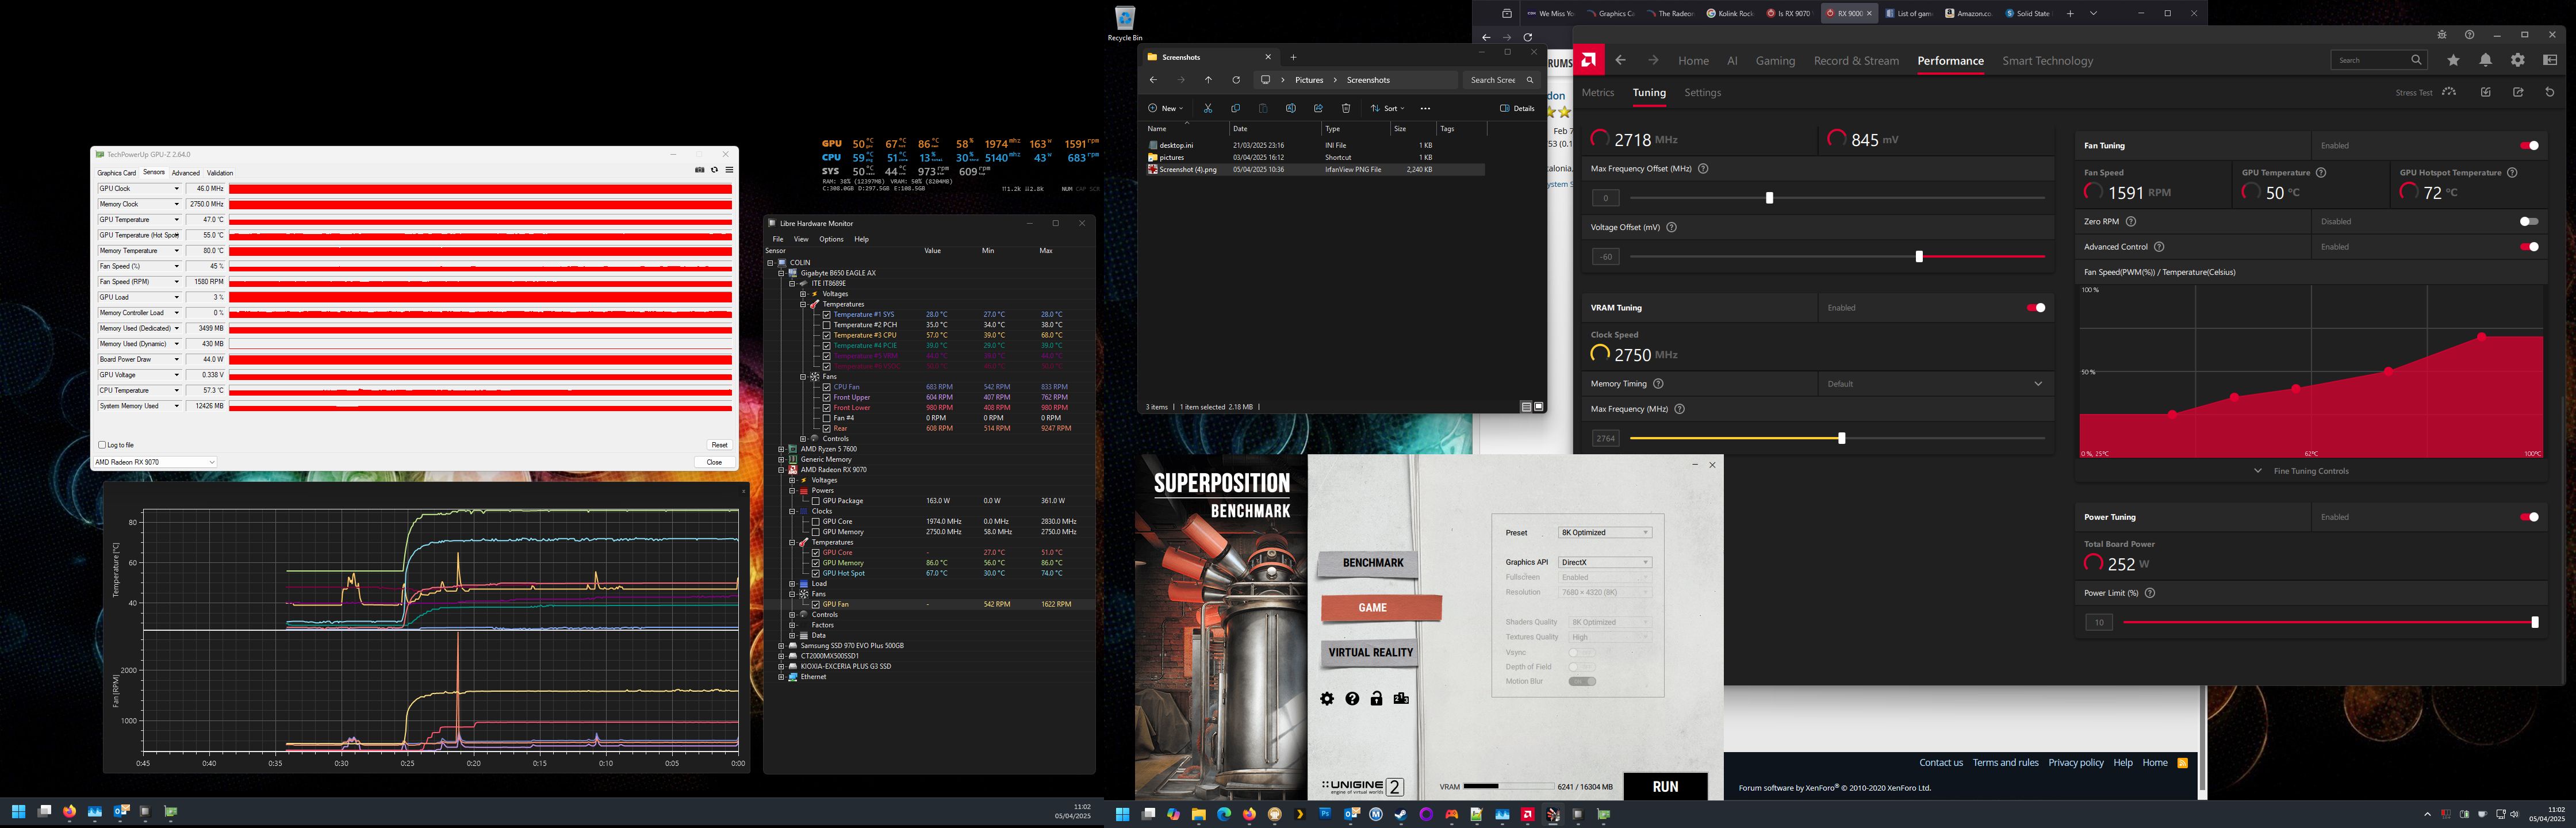The height and width of the screenshot is (828, 2576).
Task: Open Preset dropdown in Superposition
Action: (x=1604, y=533)
